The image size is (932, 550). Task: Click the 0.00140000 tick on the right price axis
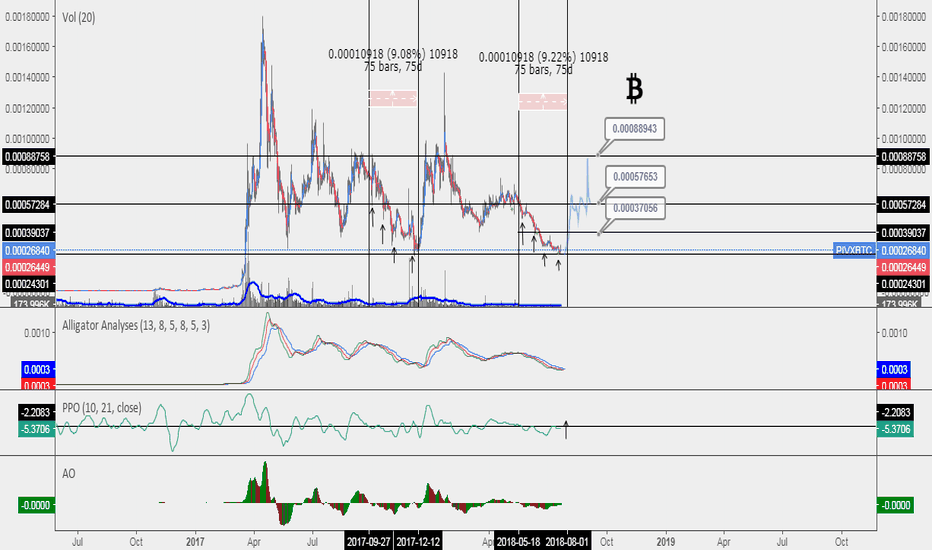903,77
